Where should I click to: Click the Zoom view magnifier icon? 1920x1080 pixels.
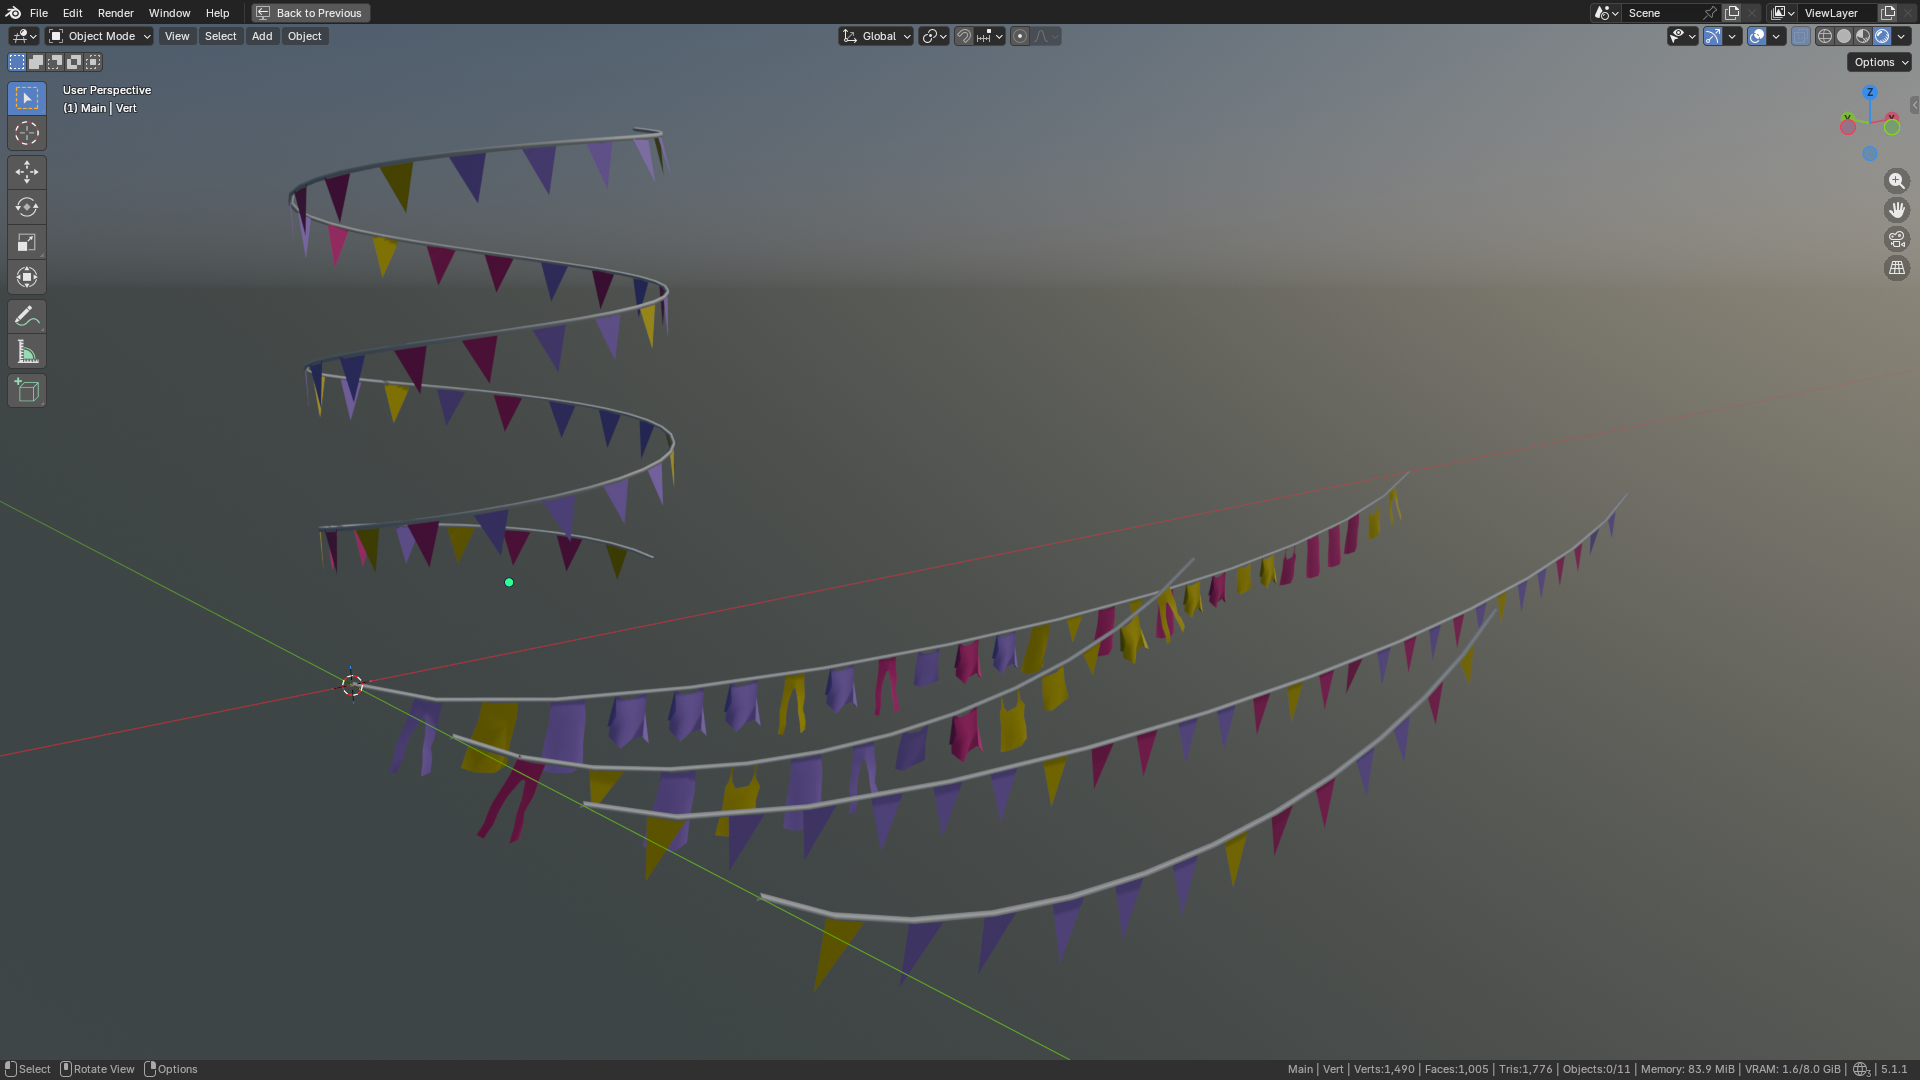(1896, 181)
